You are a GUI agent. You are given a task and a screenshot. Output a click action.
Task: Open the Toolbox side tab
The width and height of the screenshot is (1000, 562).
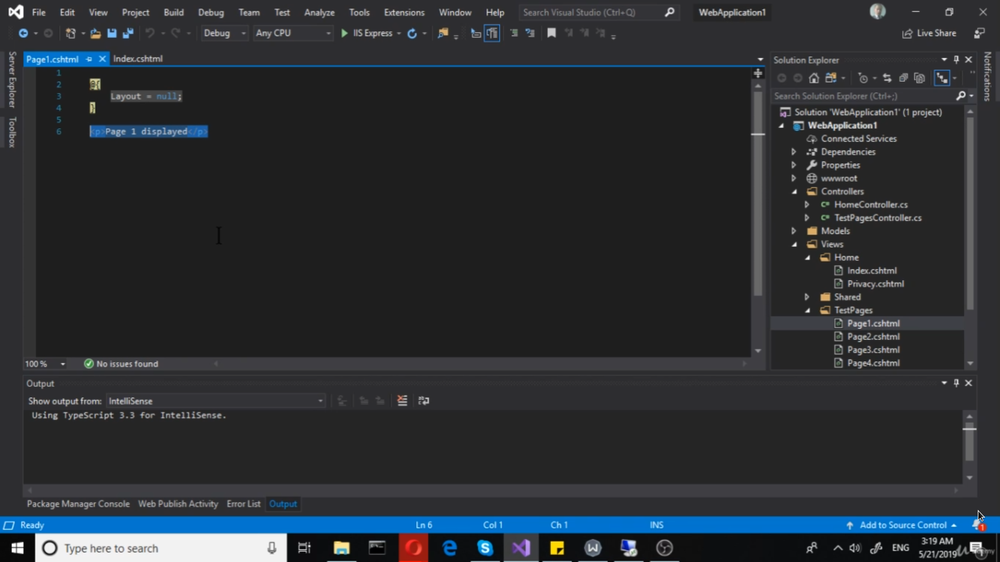tap(11, 132)
